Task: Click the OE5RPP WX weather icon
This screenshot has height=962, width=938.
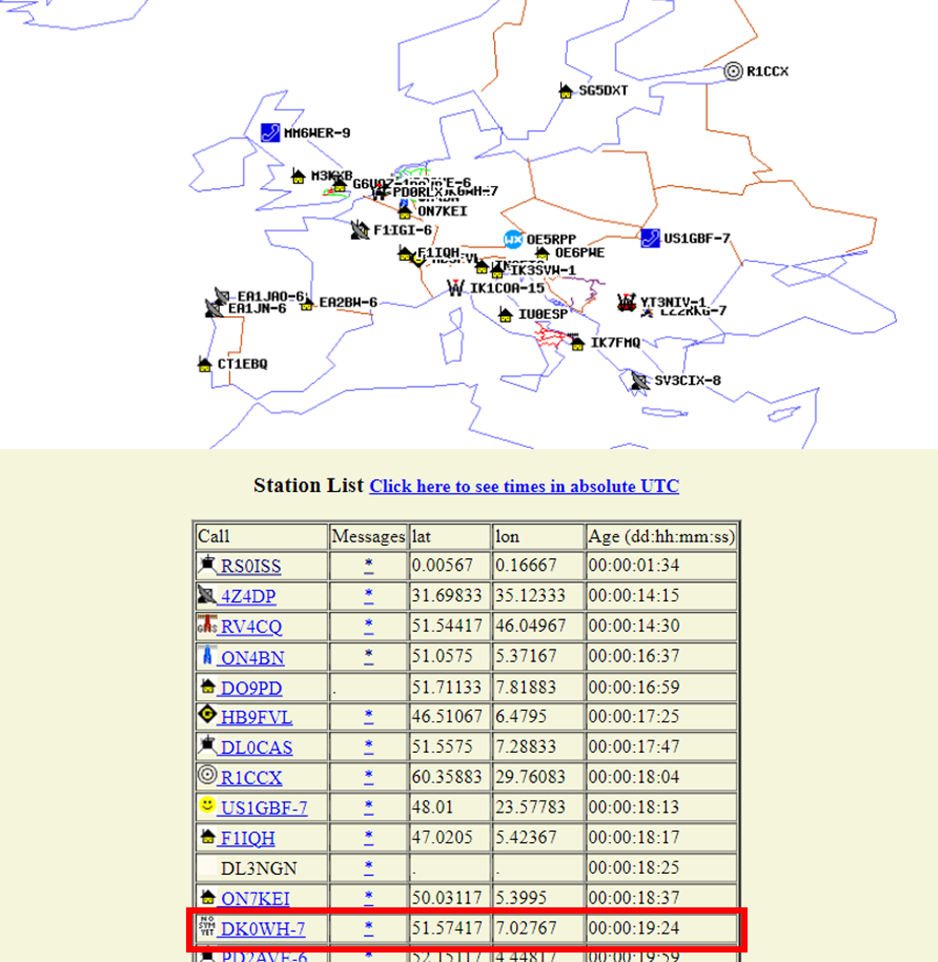Action: 513,239
